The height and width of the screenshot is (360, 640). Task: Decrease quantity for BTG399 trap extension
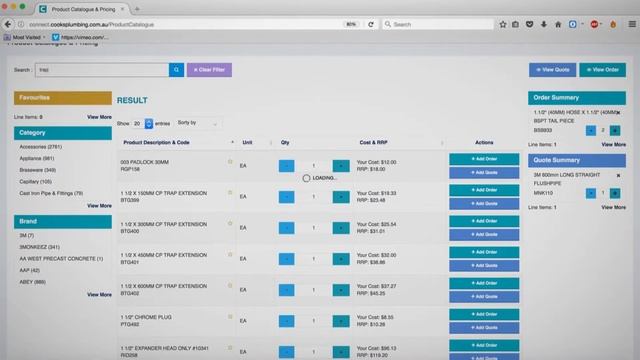[287, 197]
